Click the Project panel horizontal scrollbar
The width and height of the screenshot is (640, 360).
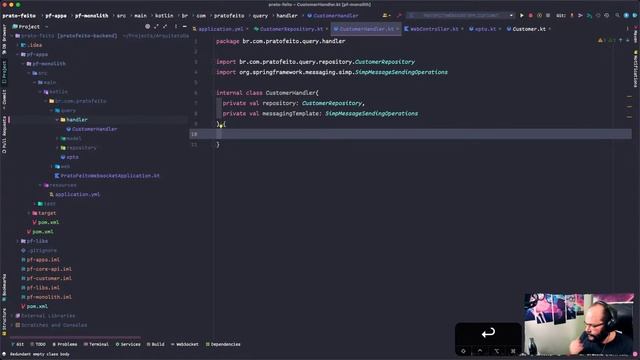[x=75, y=338]
